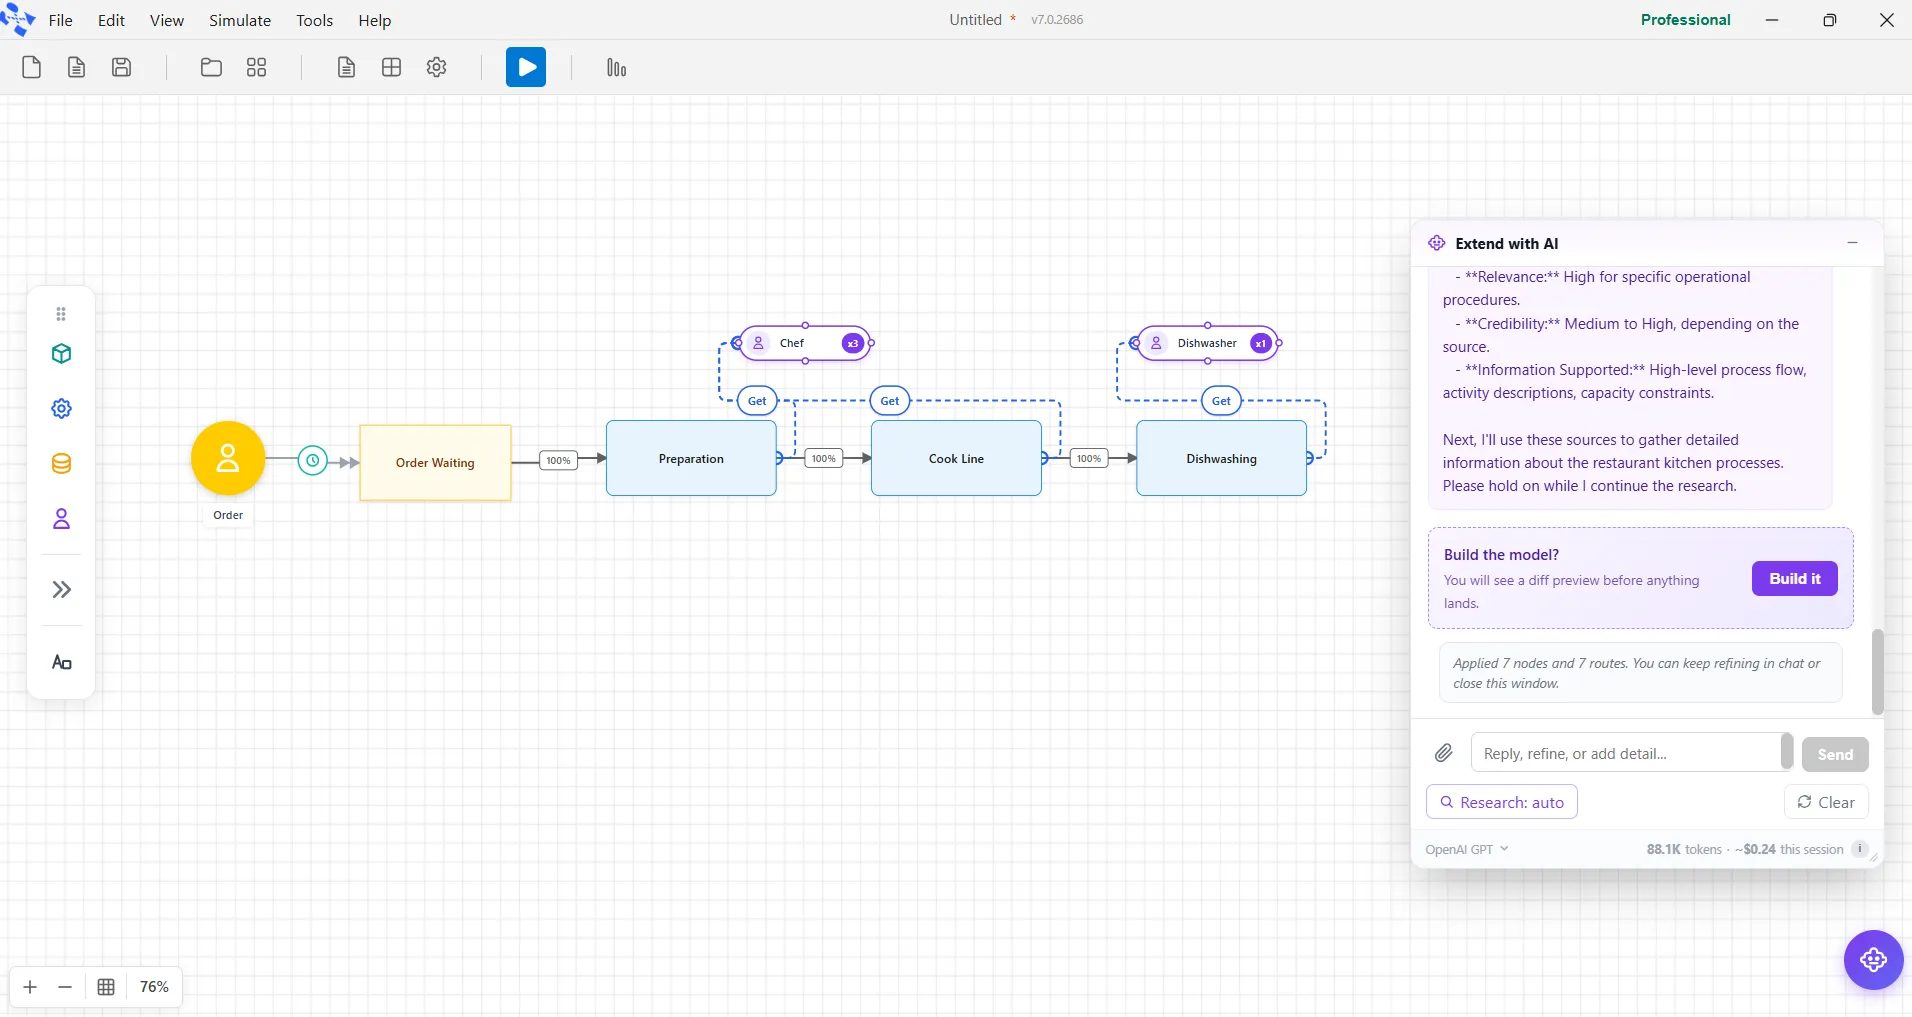
Task: Click the resize grip of the AI panel
Action: click(x=1874, y=858)
